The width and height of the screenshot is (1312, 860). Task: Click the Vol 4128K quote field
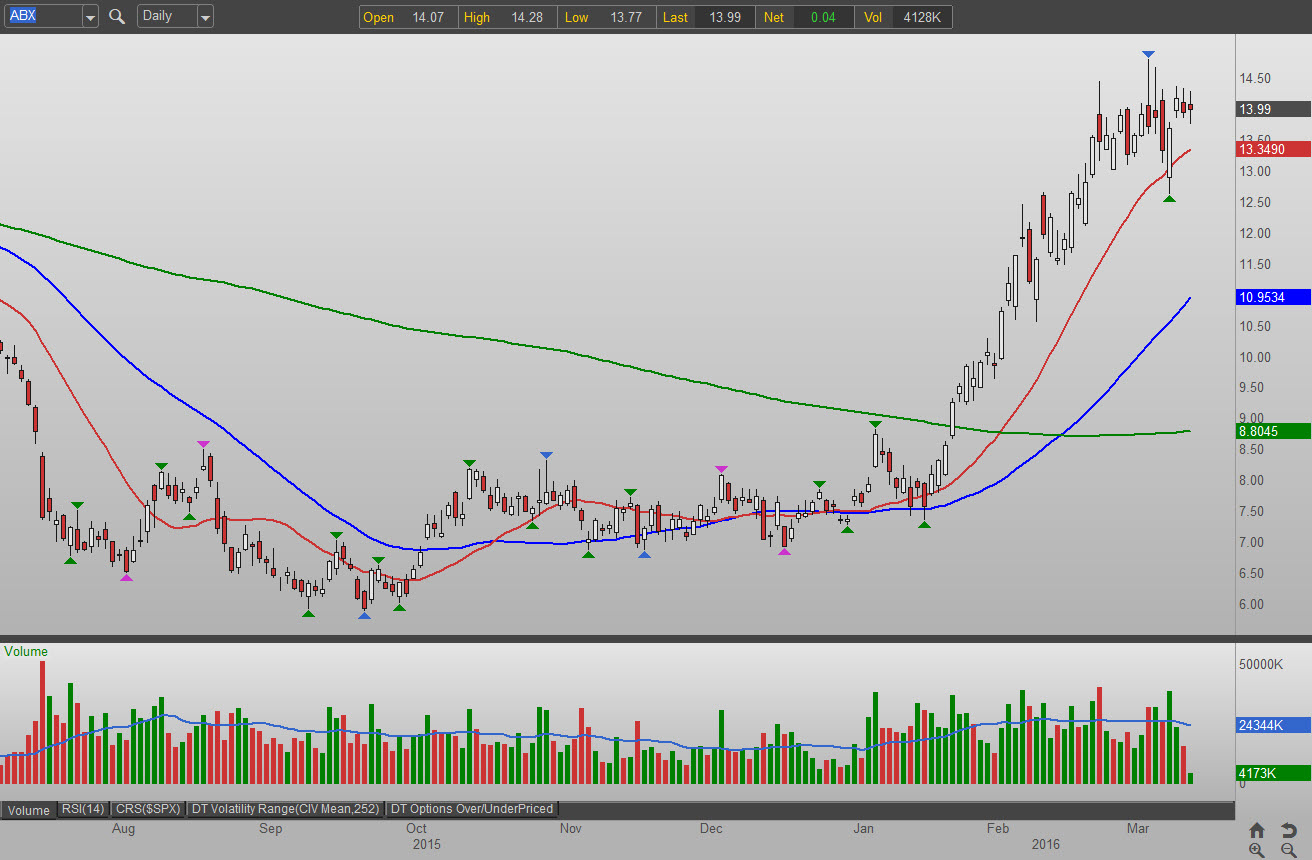(x=906, y=17)
